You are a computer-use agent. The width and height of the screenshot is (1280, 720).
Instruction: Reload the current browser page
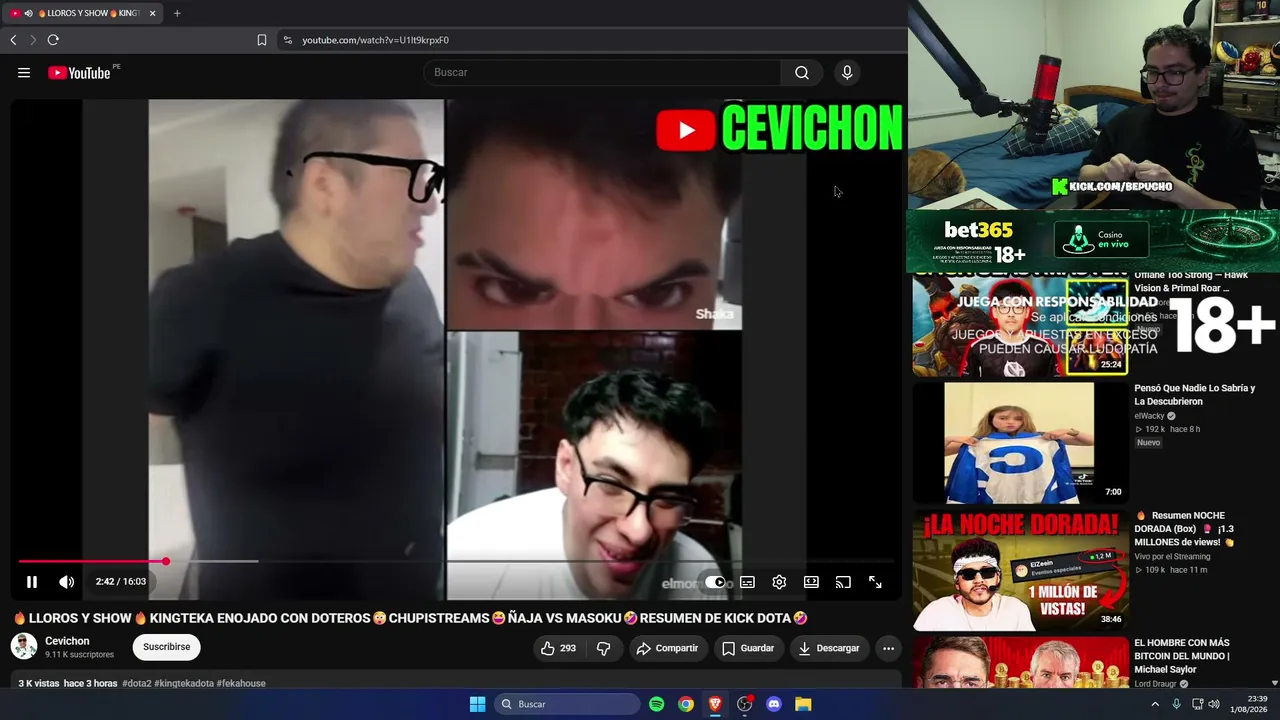pos(53,40)
